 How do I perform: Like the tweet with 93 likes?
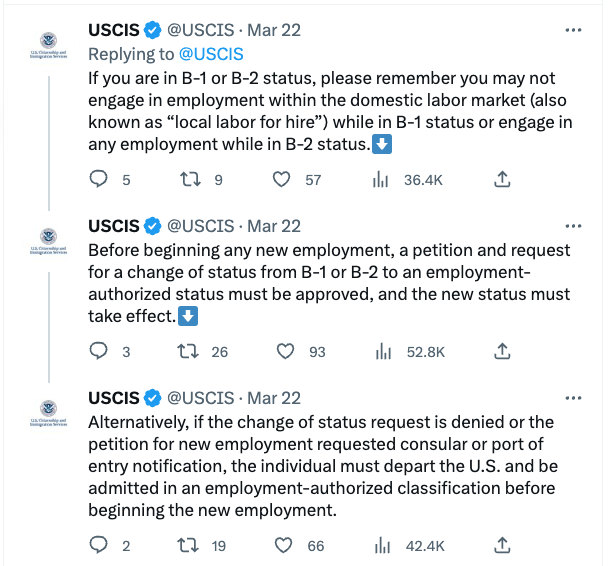click(283, 351)
